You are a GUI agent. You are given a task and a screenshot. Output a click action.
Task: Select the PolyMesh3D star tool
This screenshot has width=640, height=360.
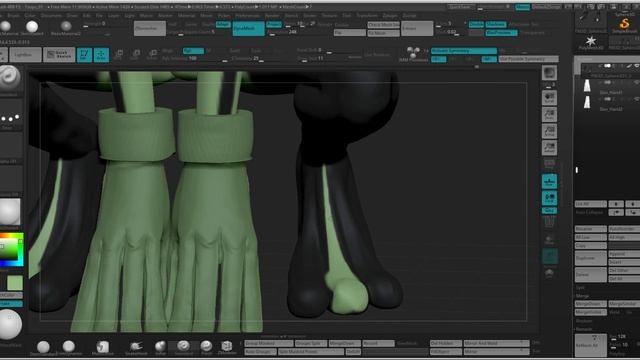[591, 42]
